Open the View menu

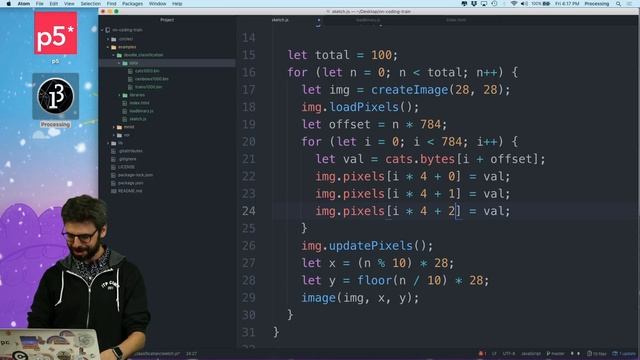click(x=69, y=4)
